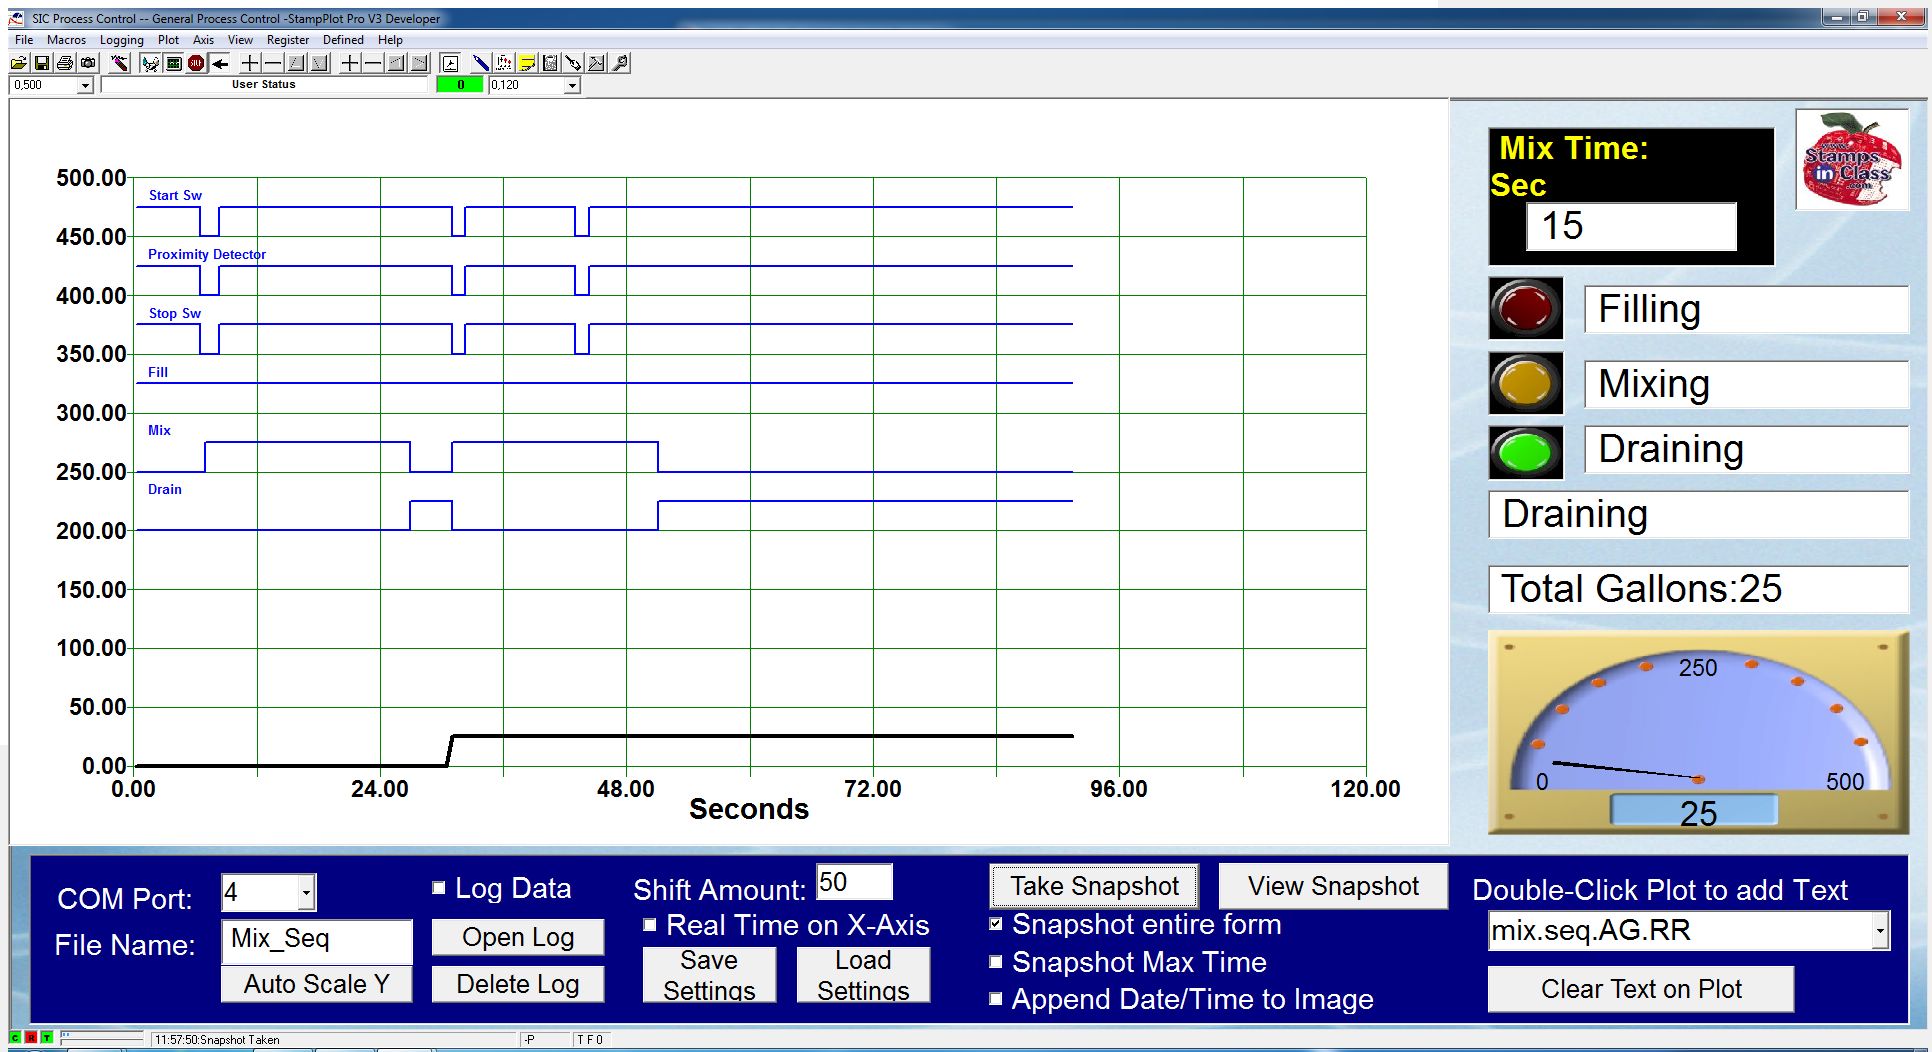
Task: Click the green T status indicator
Action: pos(47,1038)
